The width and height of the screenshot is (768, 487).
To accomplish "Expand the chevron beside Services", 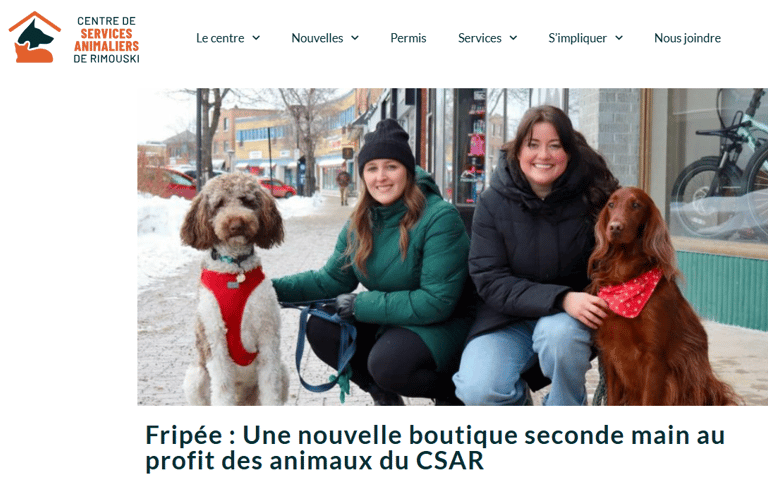I will (x=513, y=38).
